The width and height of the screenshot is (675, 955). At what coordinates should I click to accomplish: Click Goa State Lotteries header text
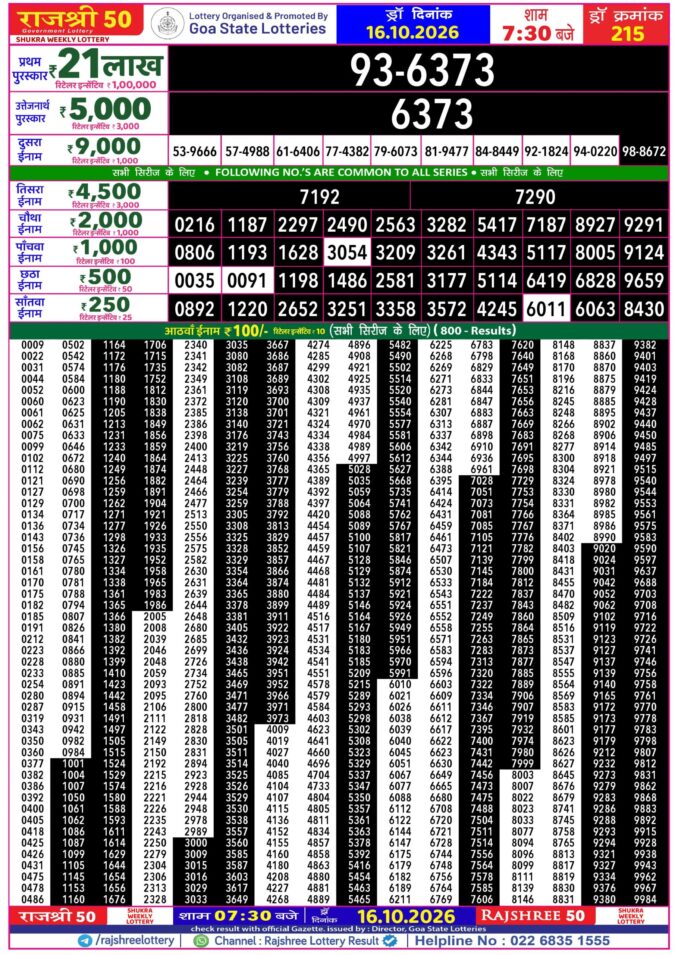[257, 29]
